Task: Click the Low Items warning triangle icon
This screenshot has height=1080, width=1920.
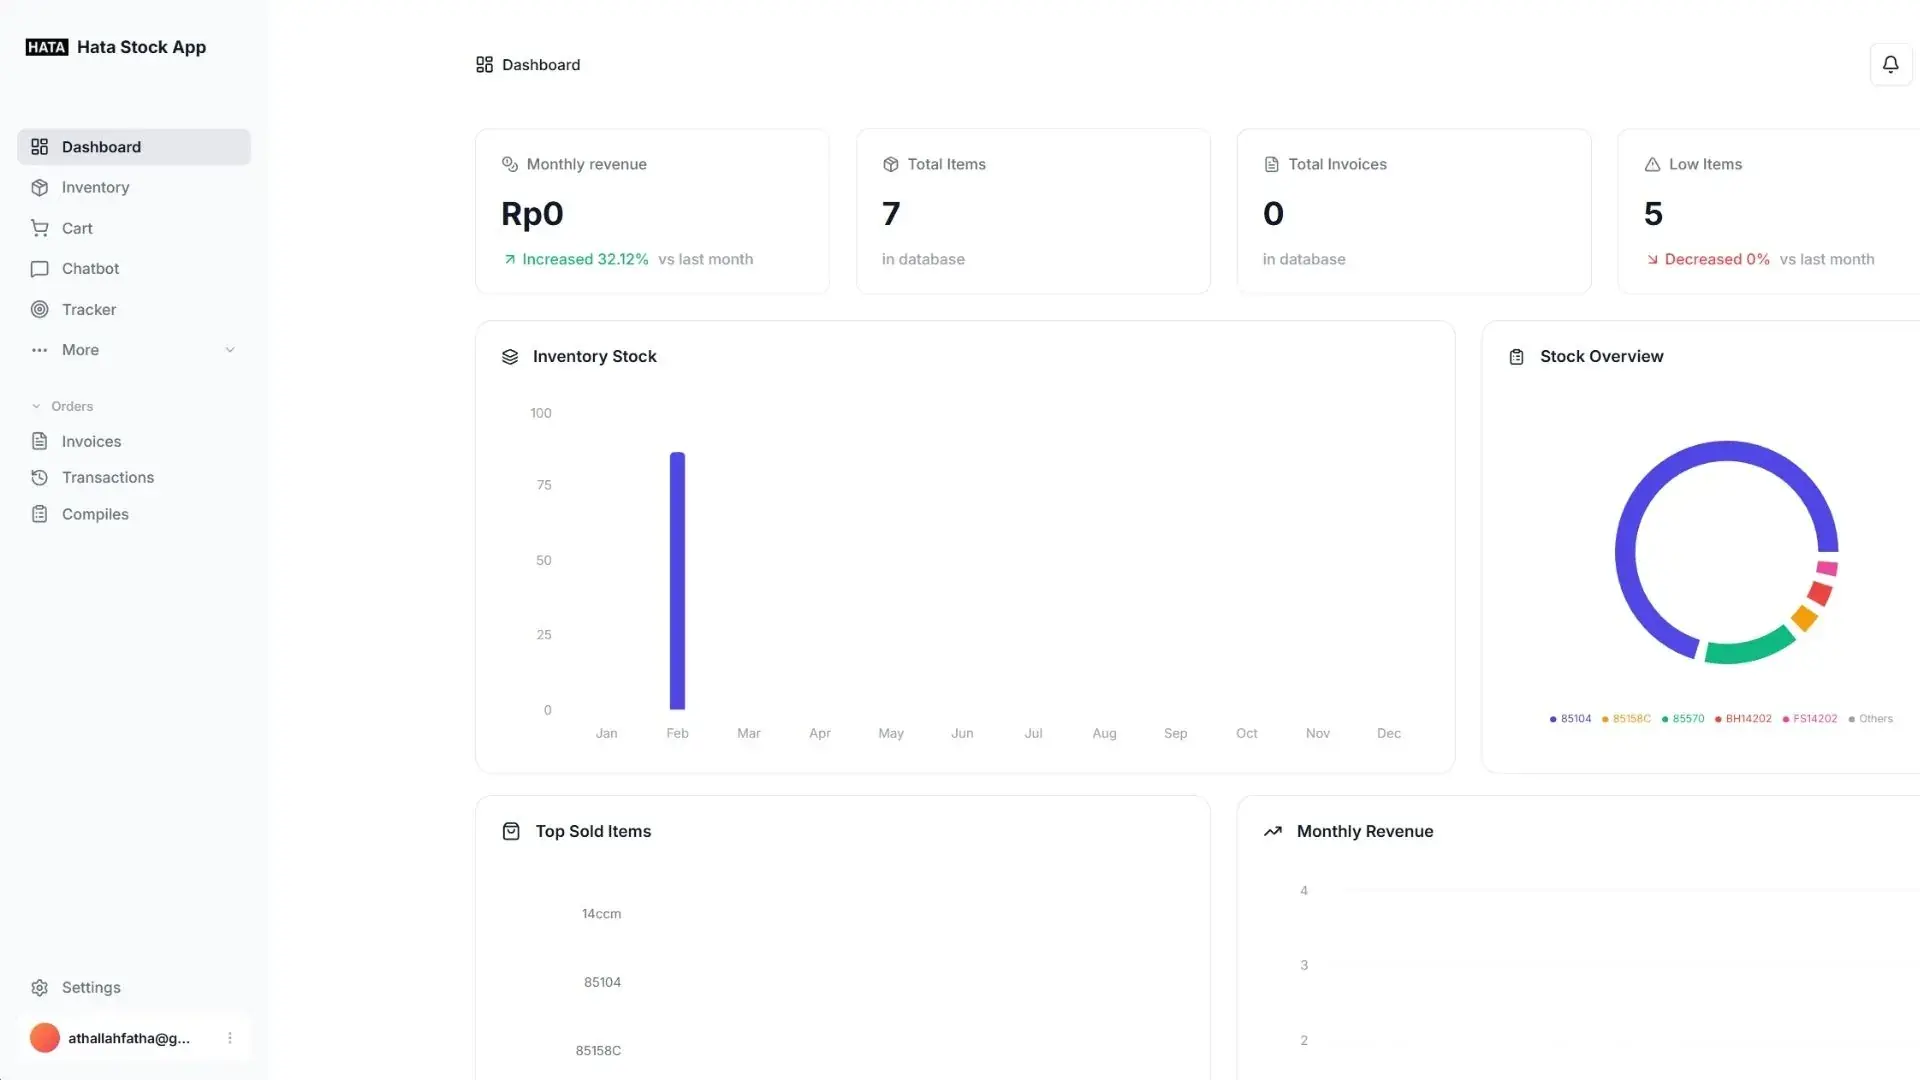Action: 1652,165
